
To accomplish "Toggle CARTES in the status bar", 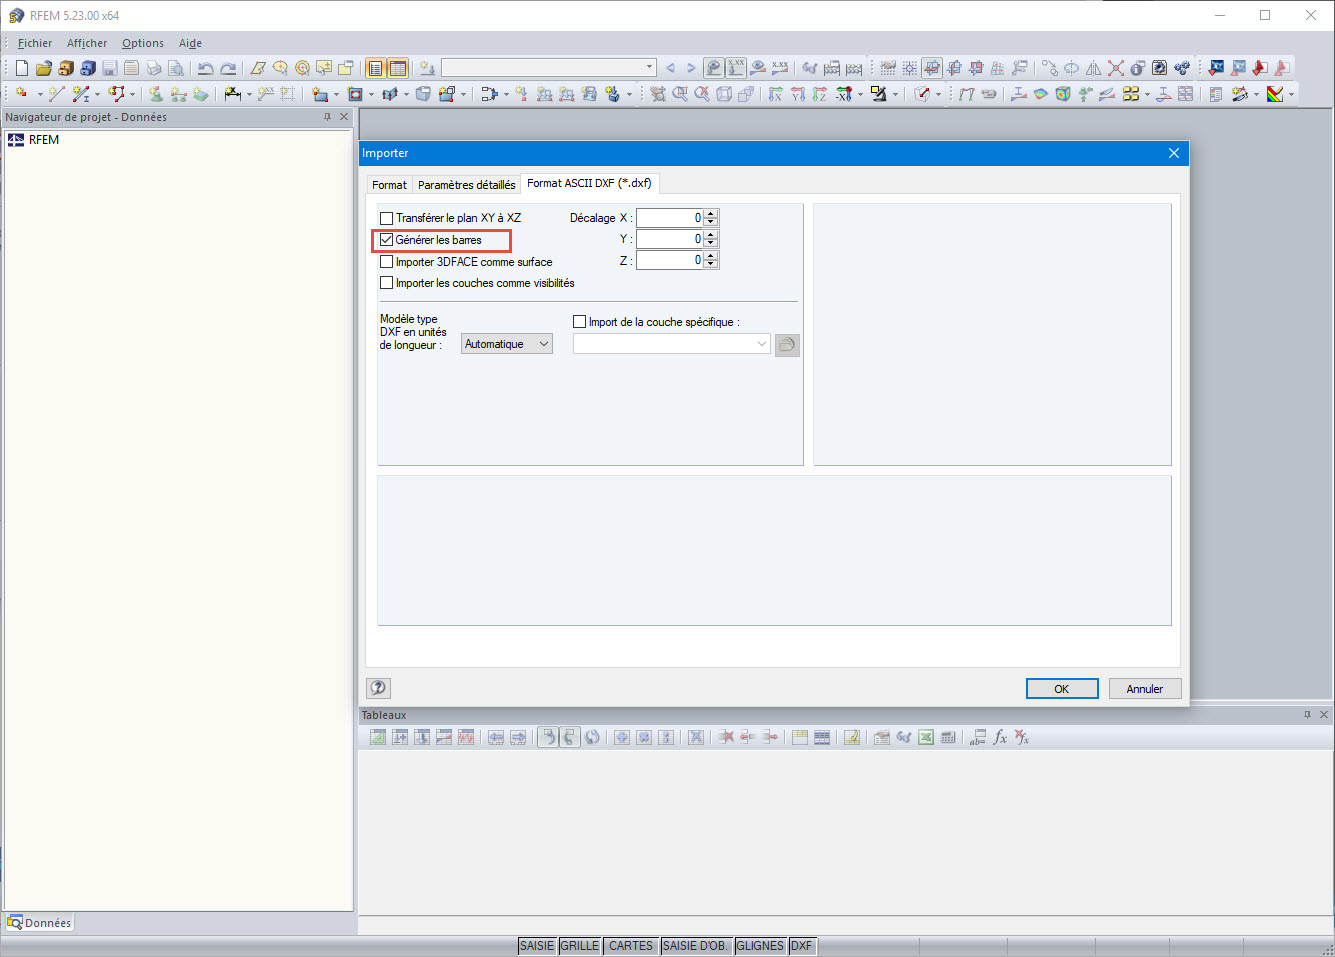I will (631, 946).
